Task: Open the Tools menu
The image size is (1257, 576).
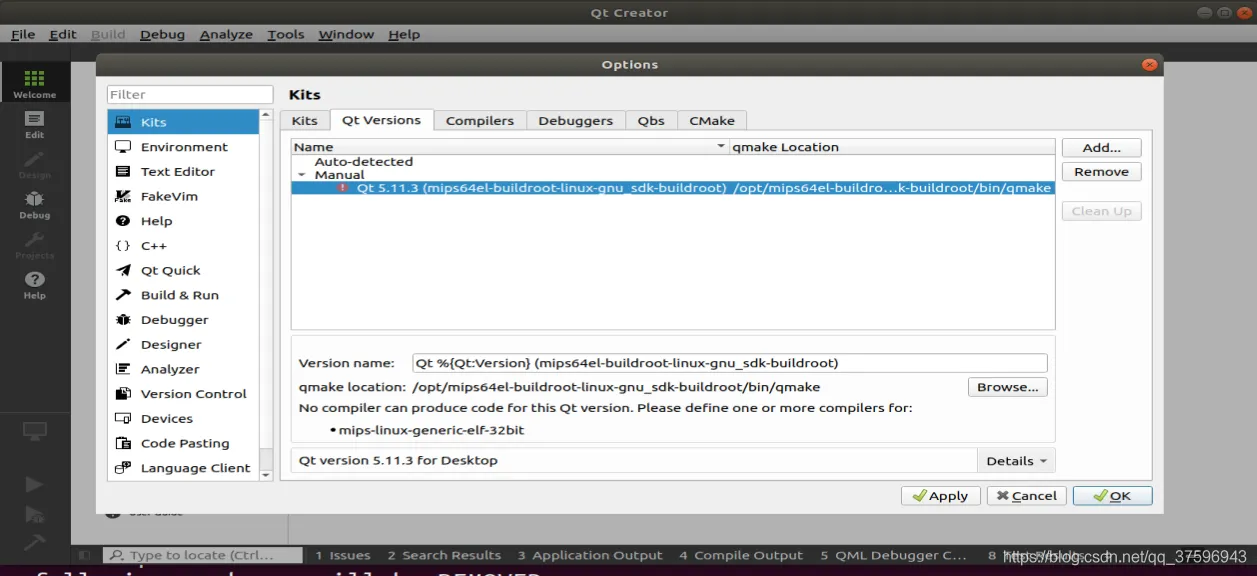Action: click(285, 34)
